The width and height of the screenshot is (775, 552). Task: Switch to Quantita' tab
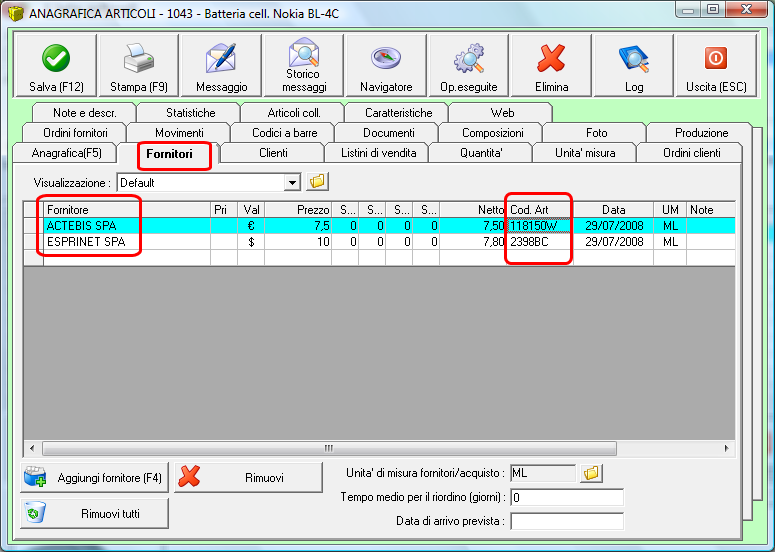click(x=481, y=153)
